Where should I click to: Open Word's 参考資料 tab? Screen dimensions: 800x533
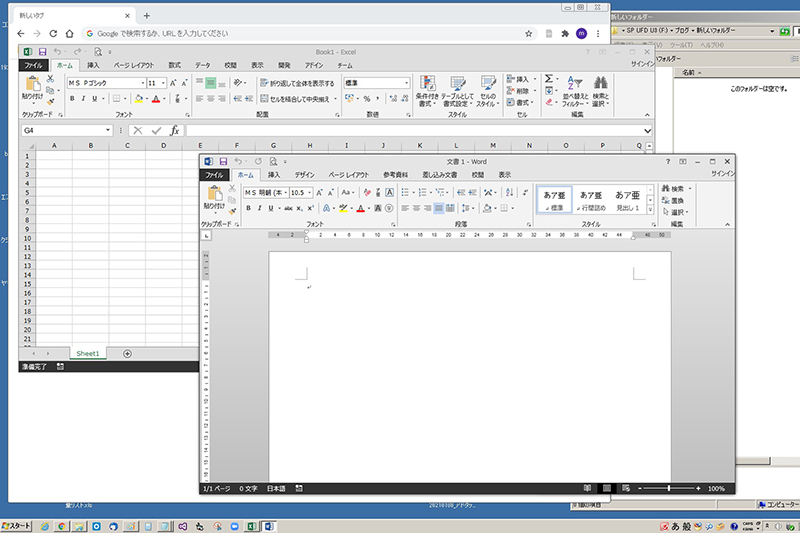[395, 175]
